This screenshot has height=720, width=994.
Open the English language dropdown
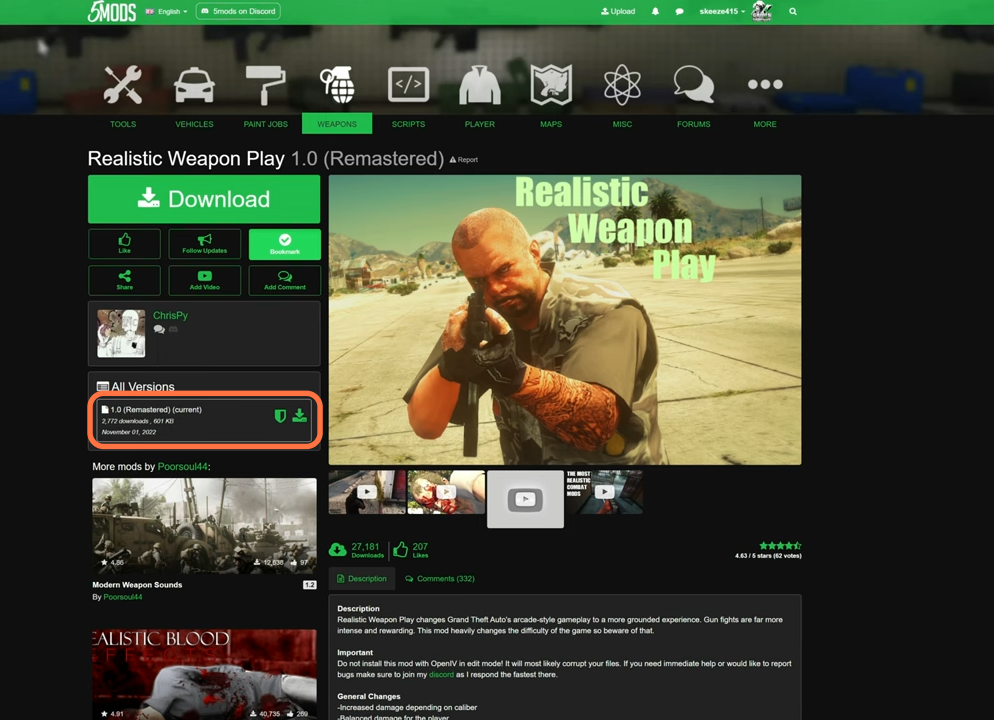[167, 11]
